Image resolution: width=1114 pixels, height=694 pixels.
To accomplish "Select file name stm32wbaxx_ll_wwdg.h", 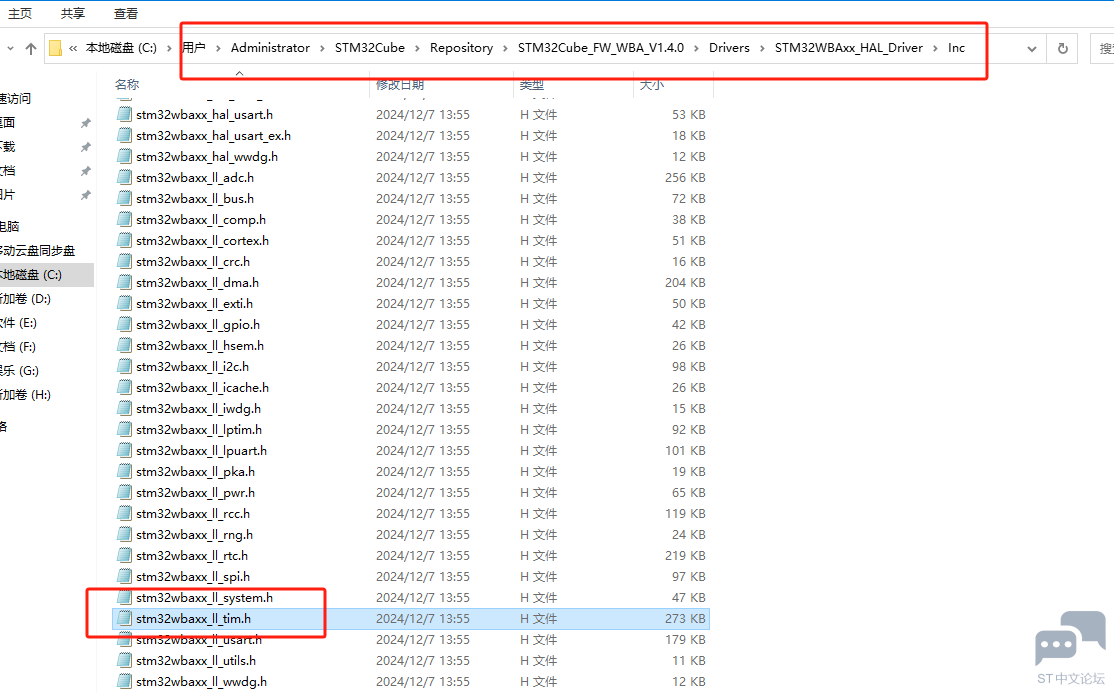I will 202,682.
